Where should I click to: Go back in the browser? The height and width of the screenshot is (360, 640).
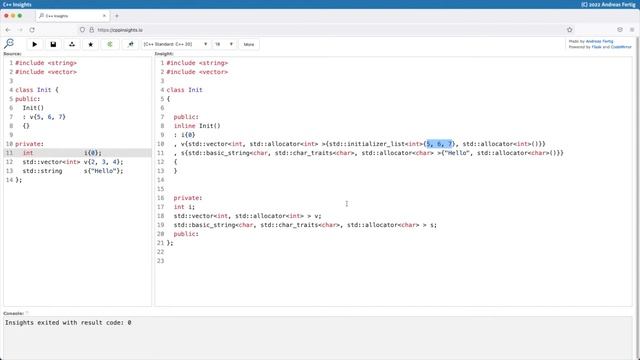coord(8,30)
